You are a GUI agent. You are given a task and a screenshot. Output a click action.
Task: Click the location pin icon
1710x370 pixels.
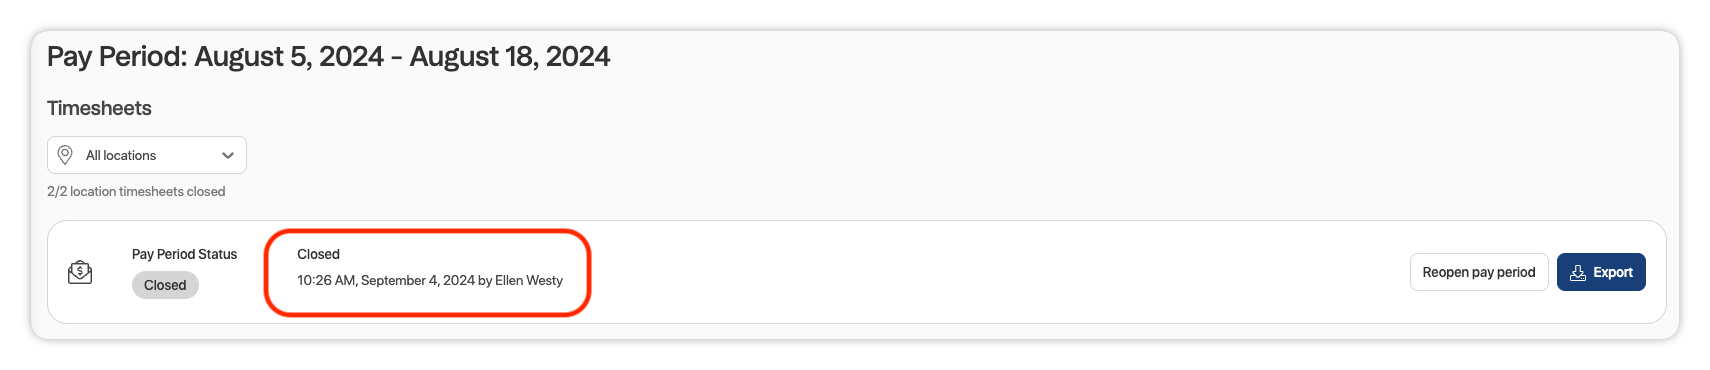(65, 155)
